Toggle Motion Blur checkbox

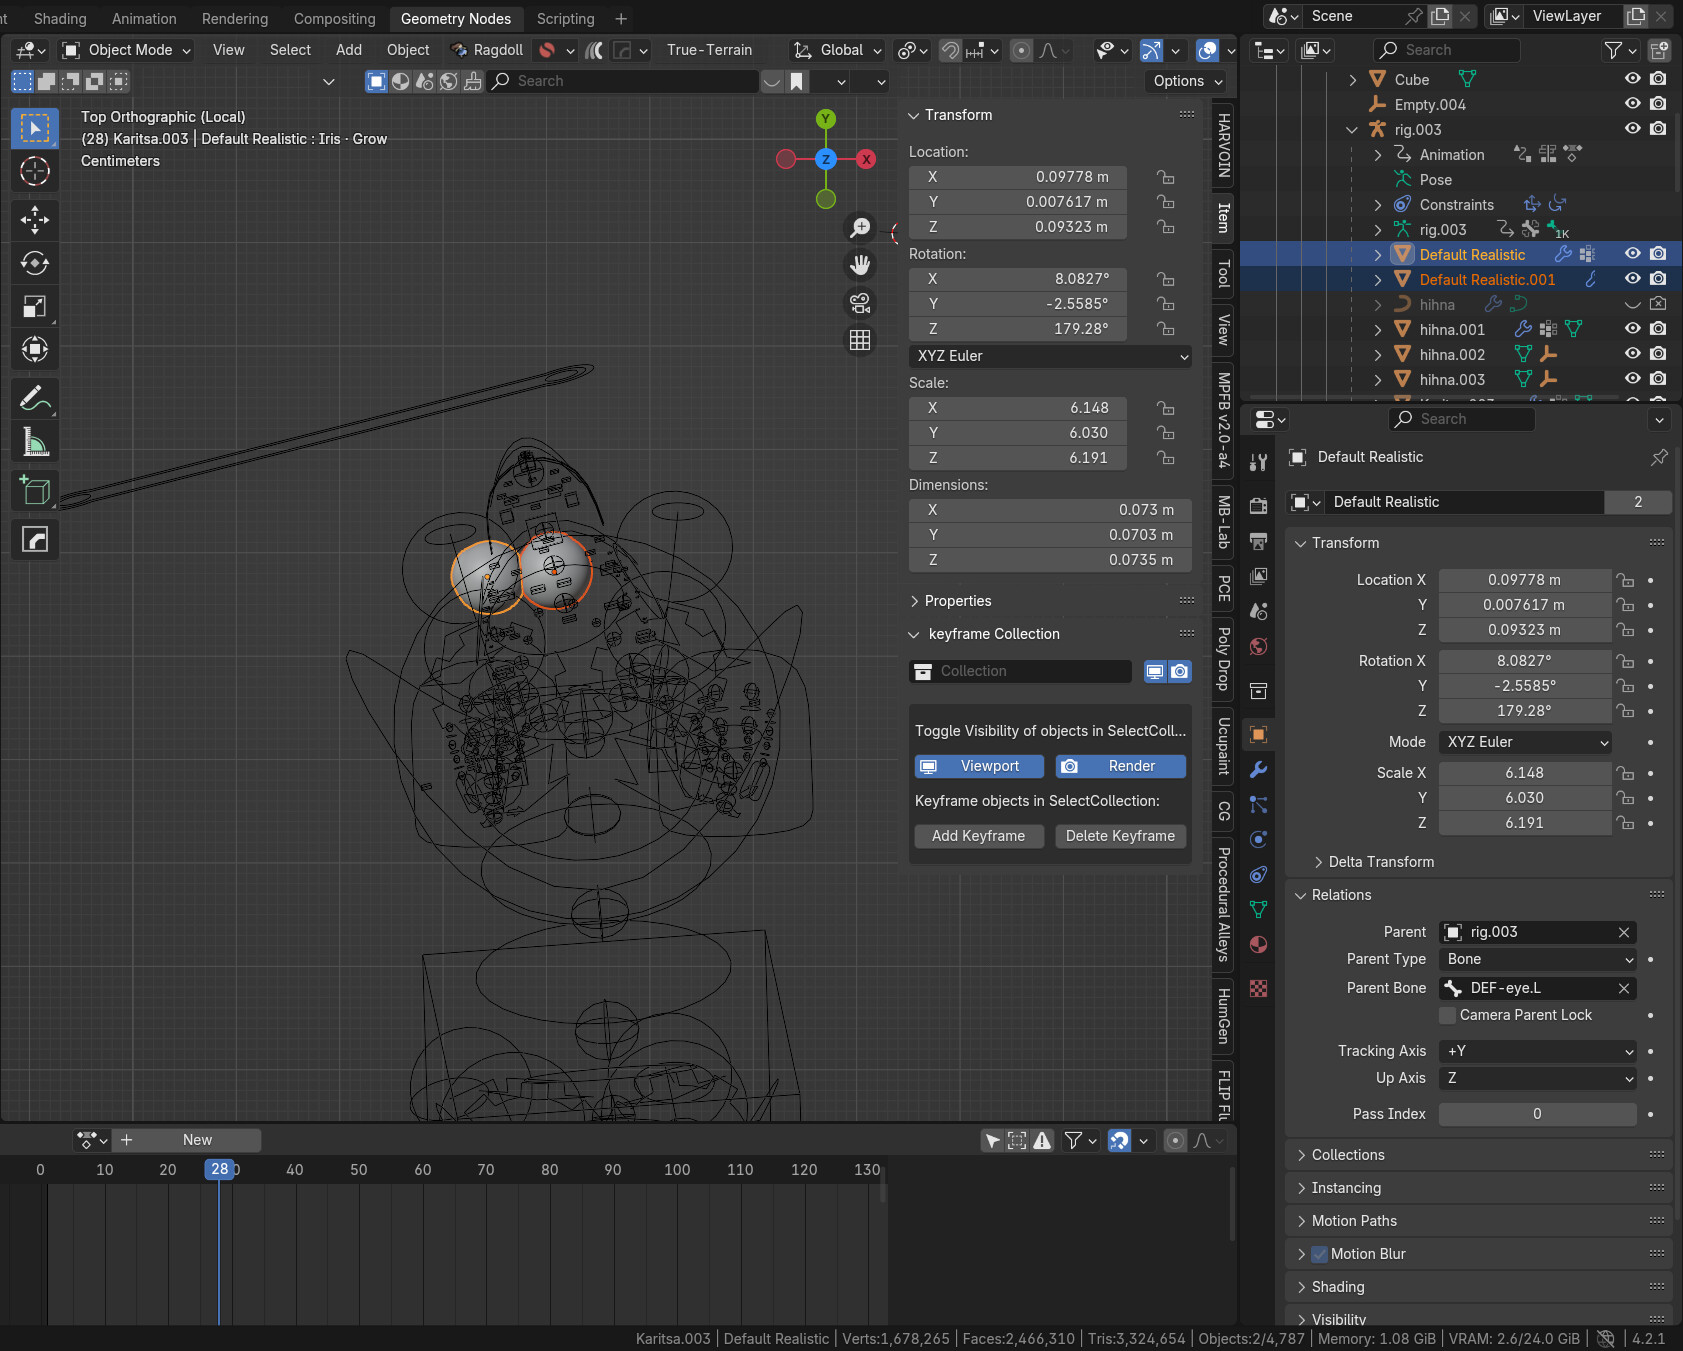pyautogui.click(x=1319, y=1254)
